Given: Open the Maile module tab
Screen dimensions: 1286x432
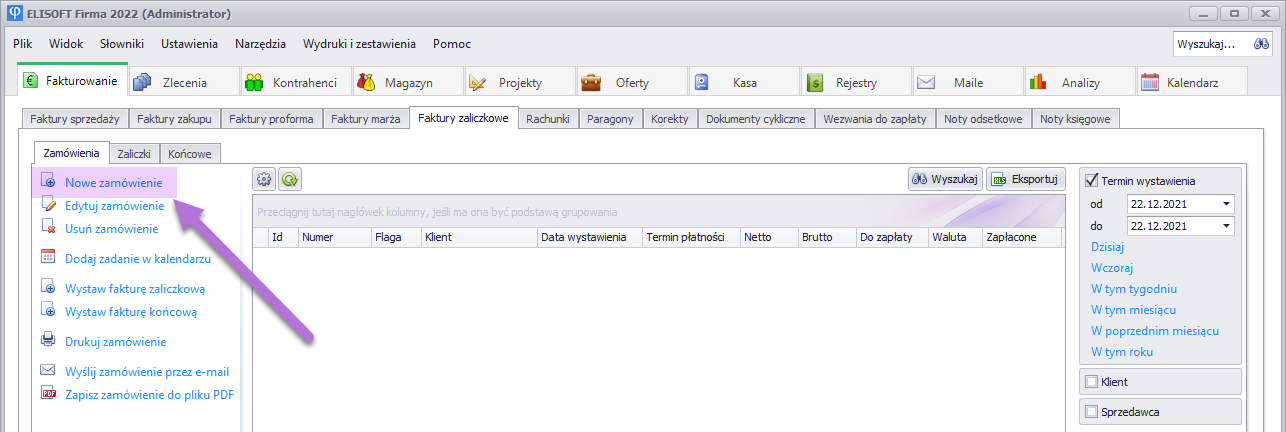Looking at the screenshot, I should [x=967, y=82].
